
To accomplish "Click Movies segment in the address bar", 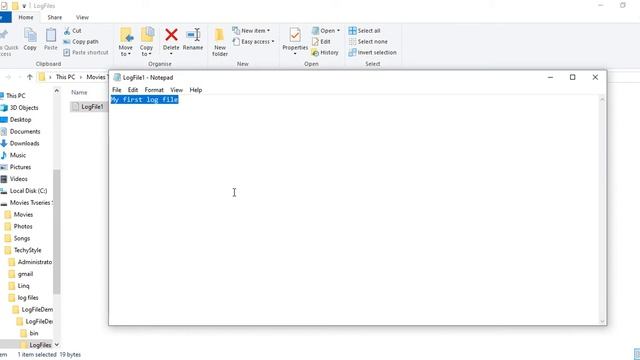I will tap(96, 77).
